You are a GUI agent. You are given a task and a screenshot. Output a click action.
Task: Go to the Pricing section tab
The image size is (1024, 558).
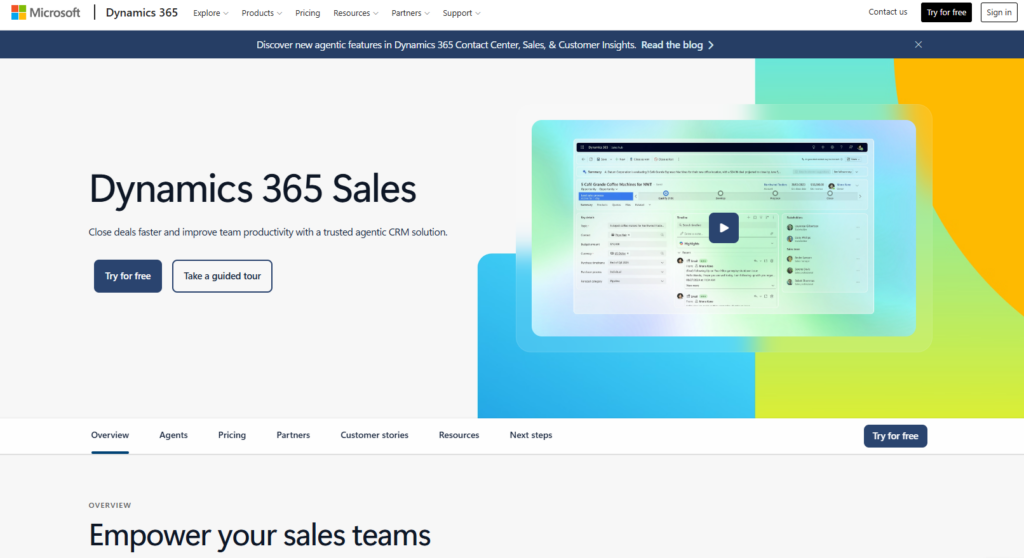(x=232, y=435)
